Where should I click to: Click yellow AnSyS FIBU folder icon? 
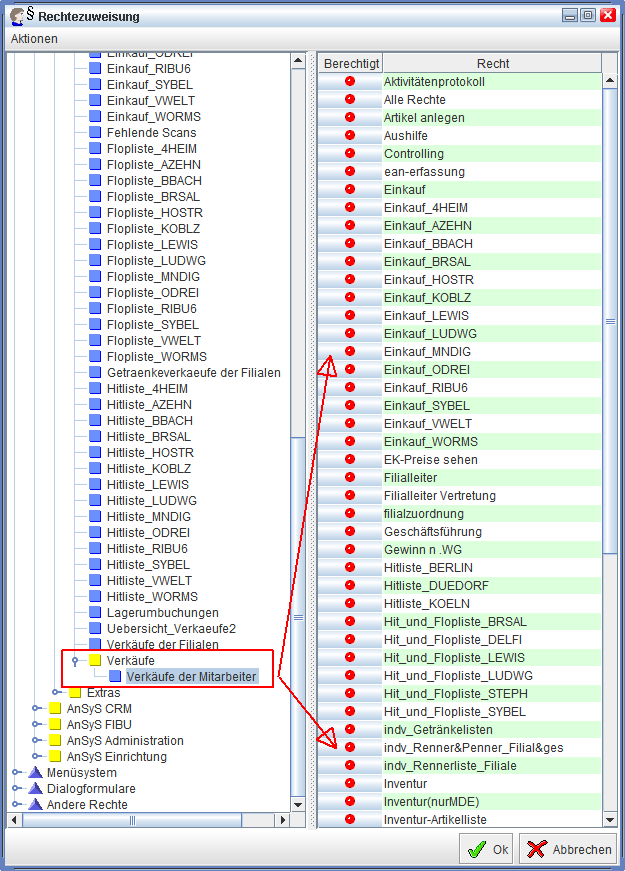(x=55, y=725)
